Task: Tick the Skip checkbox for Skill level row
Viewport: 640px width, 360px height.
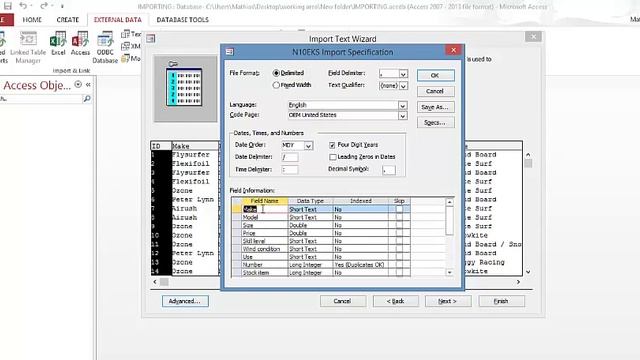Action: click(399, 241)
